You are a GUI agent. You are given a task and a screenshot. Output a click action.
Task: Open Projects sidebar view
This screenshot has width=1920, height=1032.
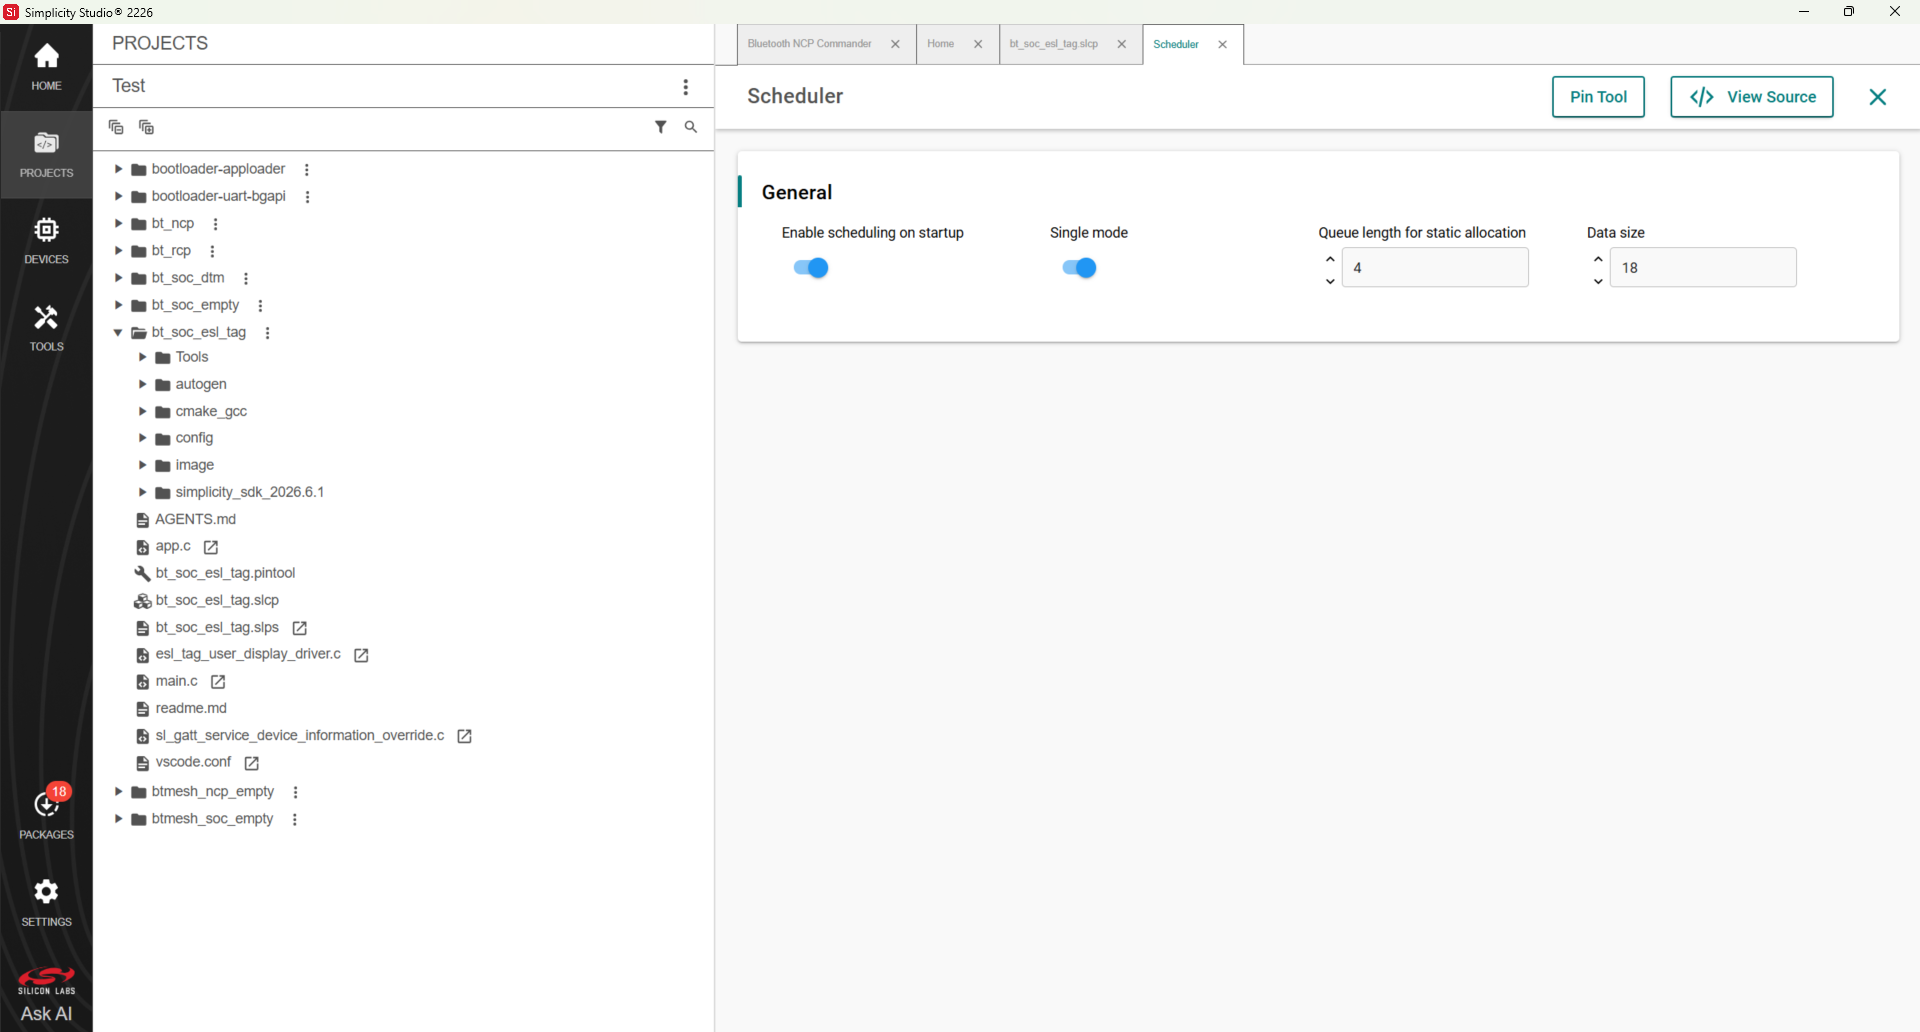point(46,154)
